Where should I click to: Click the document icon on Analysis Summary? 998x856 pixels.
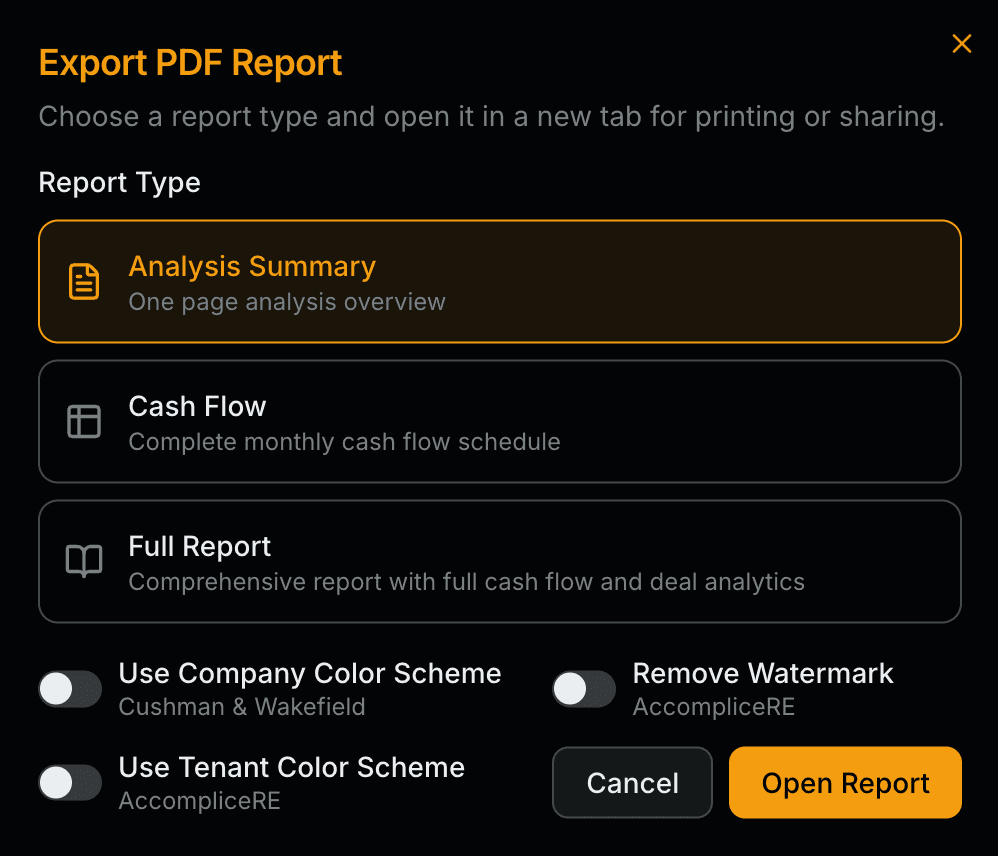[84, 281]
